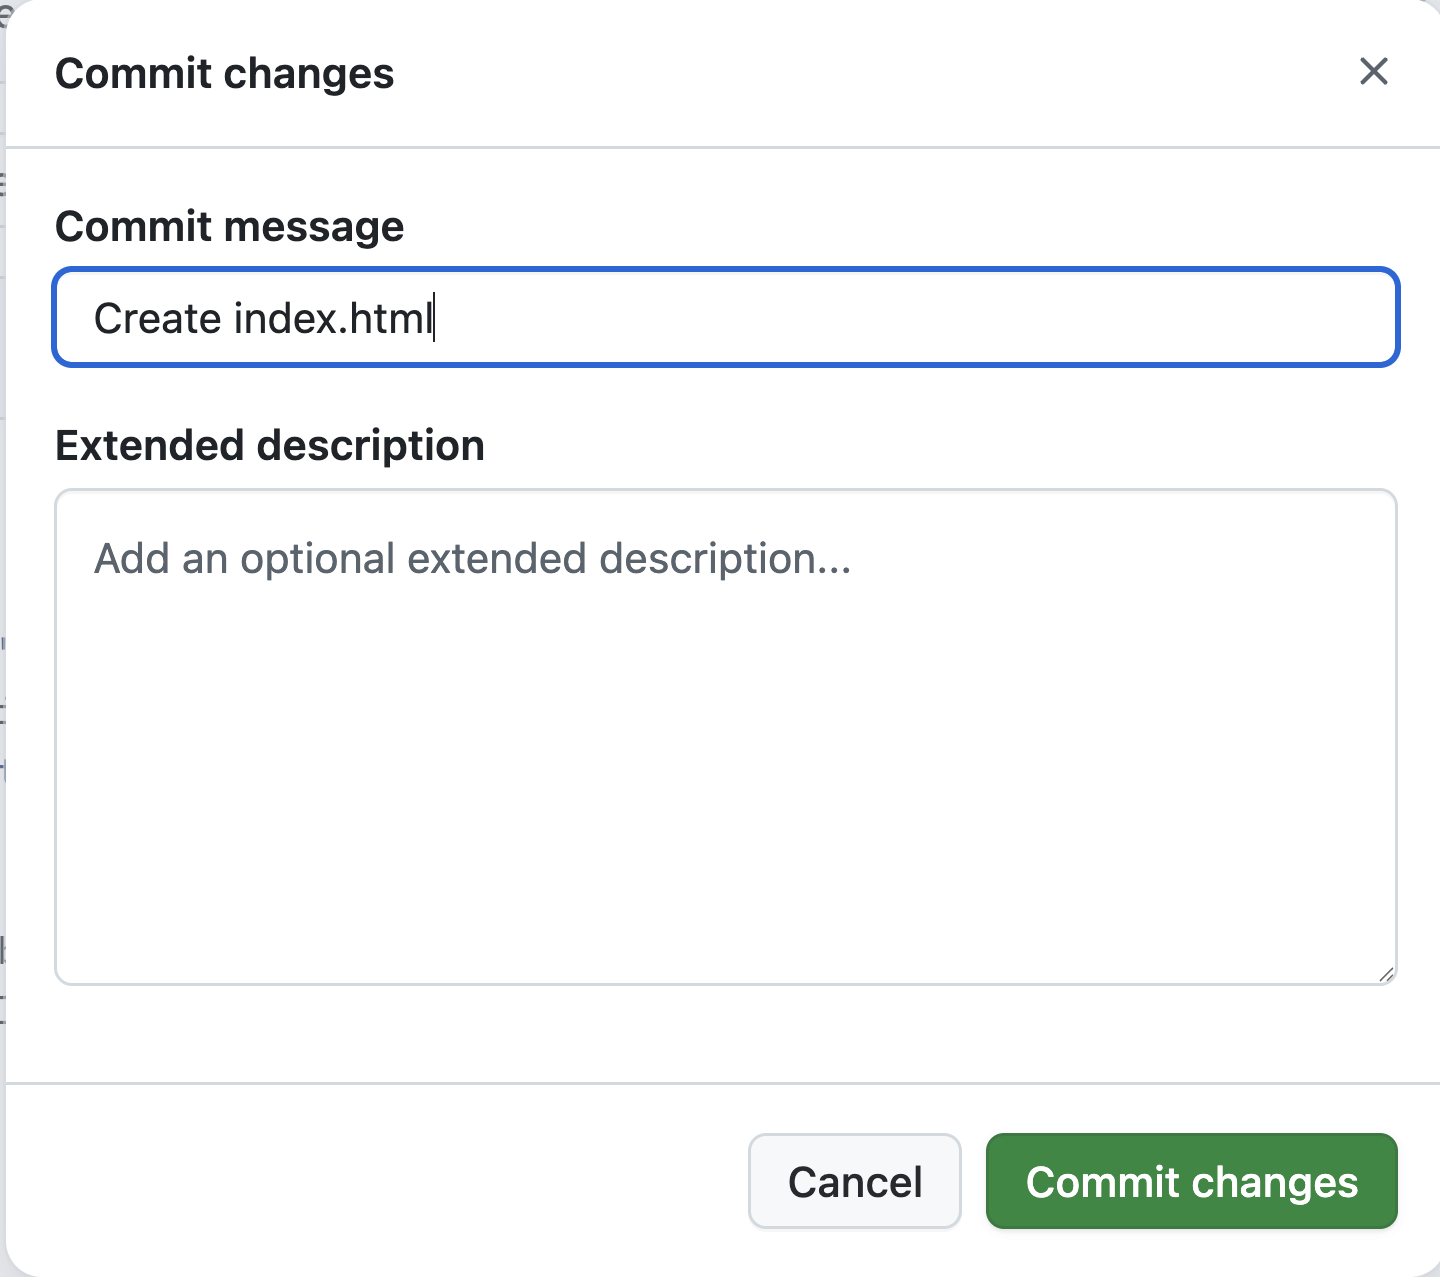Click the green Commit changes button
Image resolution: width=1440 pixels, height=1277 pixels.
1191,1181
